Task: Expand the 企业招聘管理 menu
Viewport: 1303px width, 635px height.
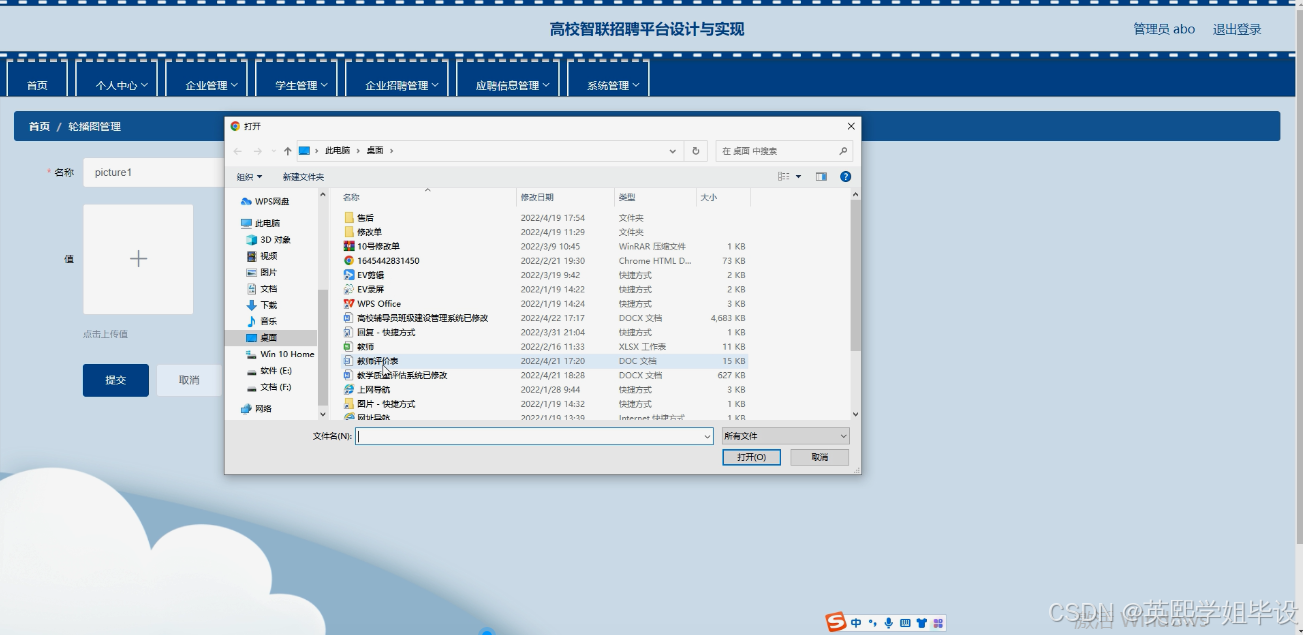Action: pyautogui.click(x=401, y=85)
